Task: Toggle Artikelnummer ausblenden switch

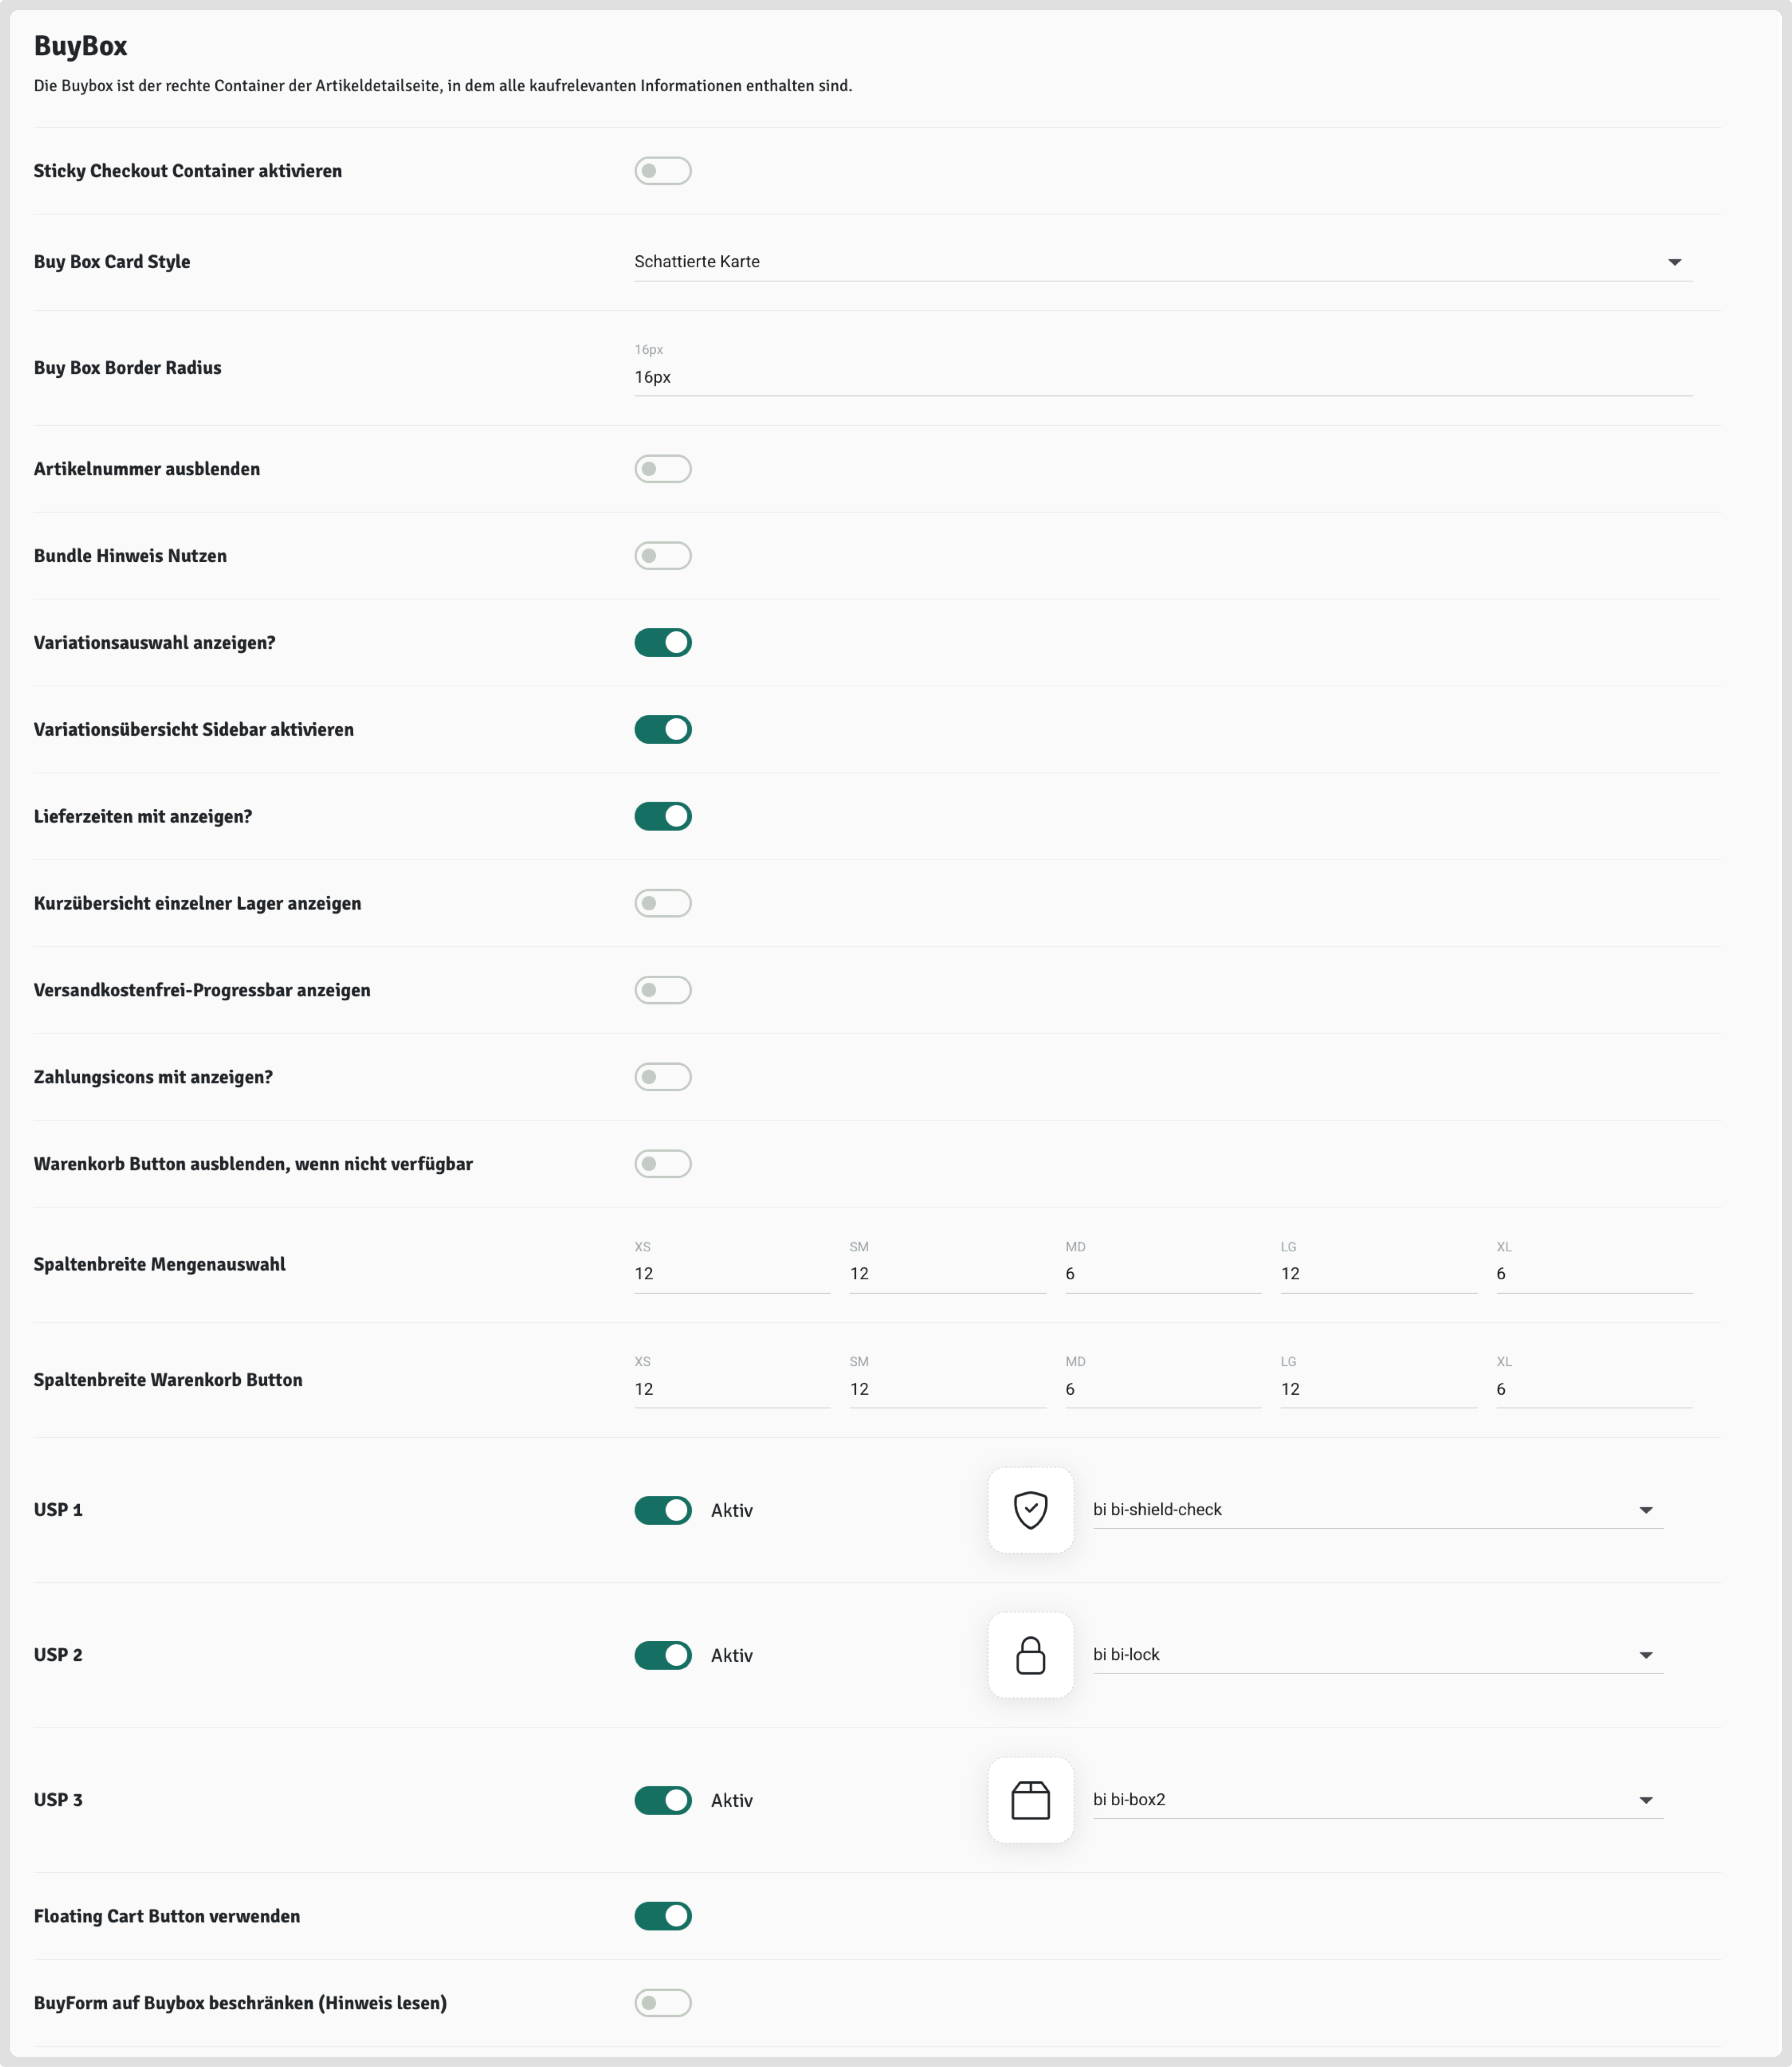Action: click(x=662, y=469)
